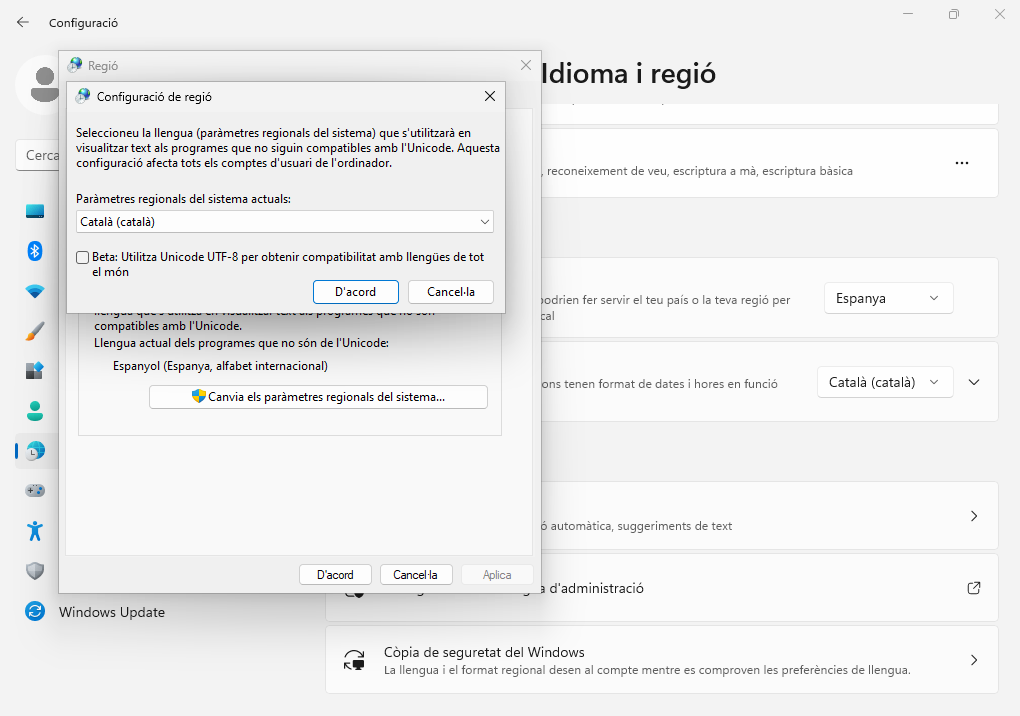Select the Wi-Fi network icon in sidebar
Image resolution: width=1020 pixels, height=716 pixels.
[x=35, y=291]
